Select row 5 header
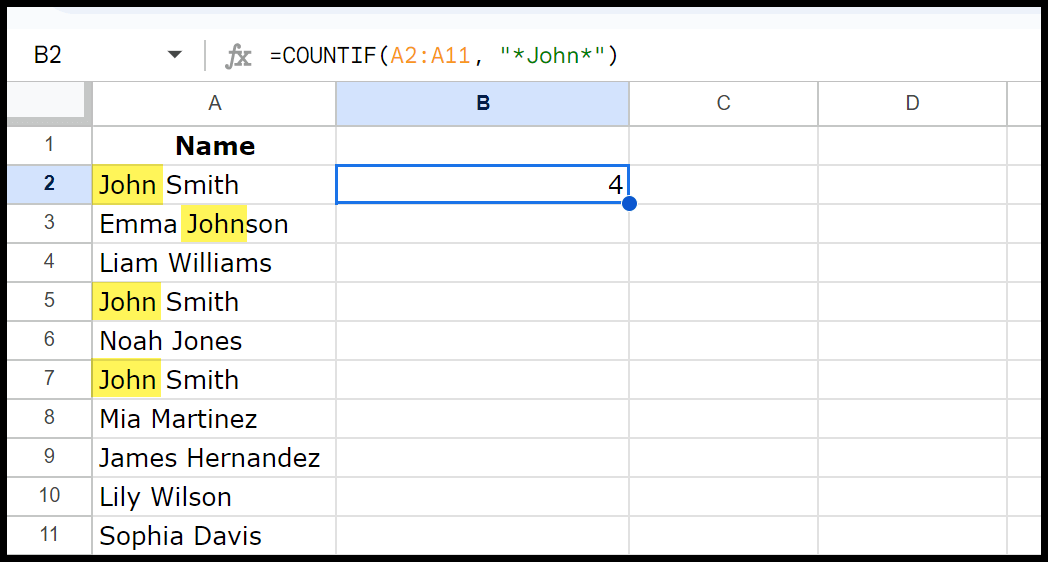This screenshot has height=562, width=1048. pos(49,301)
